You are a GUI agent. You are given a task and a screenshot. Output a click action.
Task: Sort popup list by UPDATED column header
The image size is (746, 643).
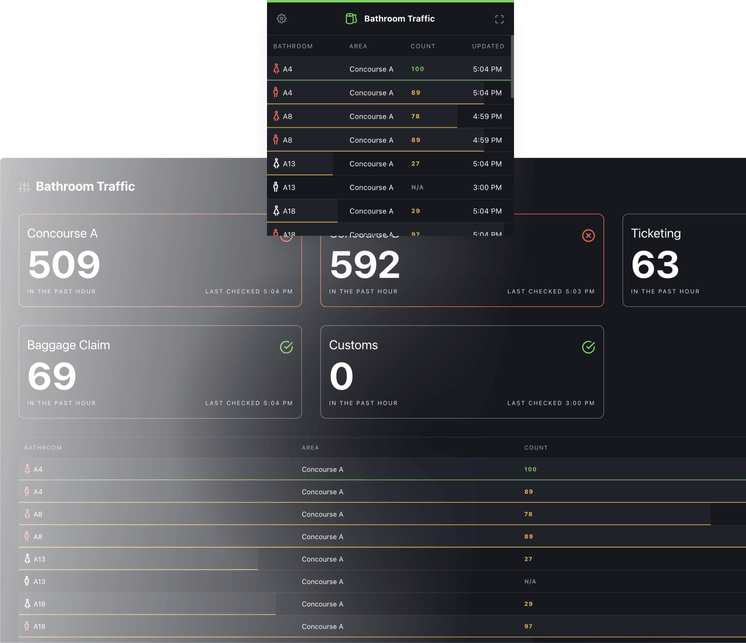(488, 46)
